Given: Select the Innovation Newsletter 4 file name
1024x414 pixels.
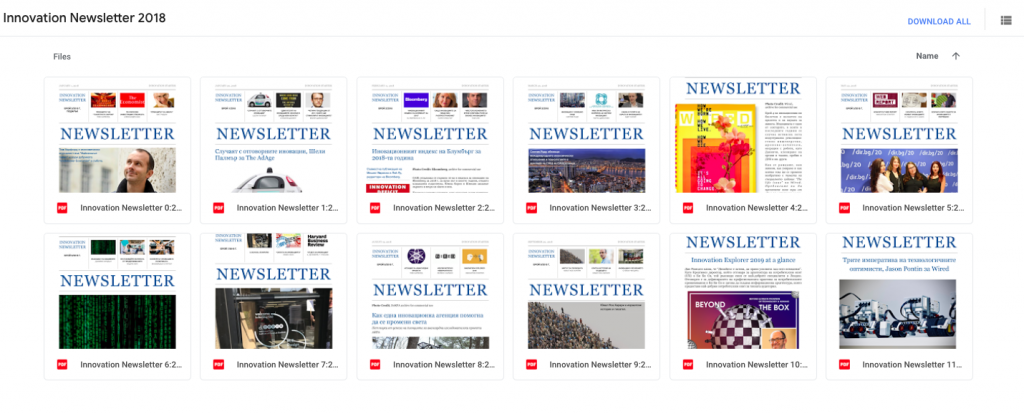Looking at the screenshot, I should click(x=755, y=208).
